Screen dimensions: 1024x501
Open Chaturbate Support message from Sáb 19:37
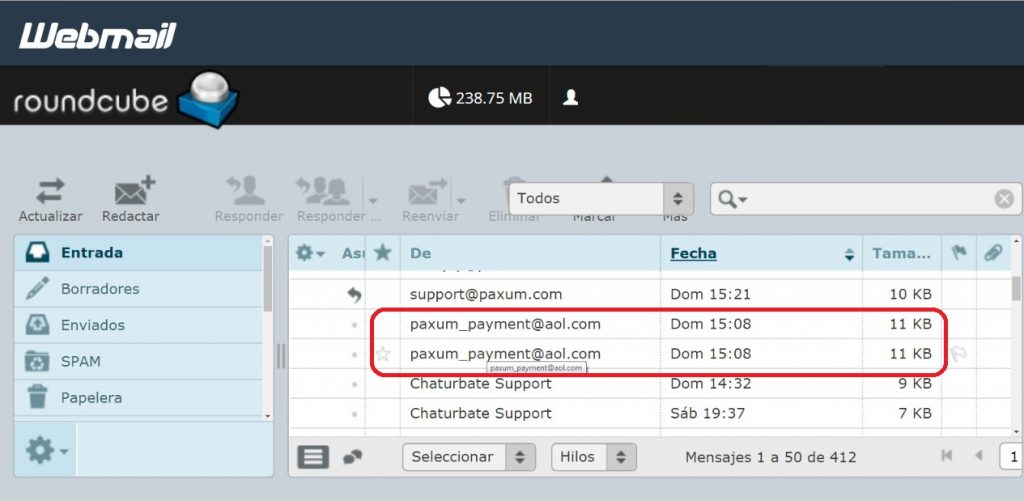(481, 413)
